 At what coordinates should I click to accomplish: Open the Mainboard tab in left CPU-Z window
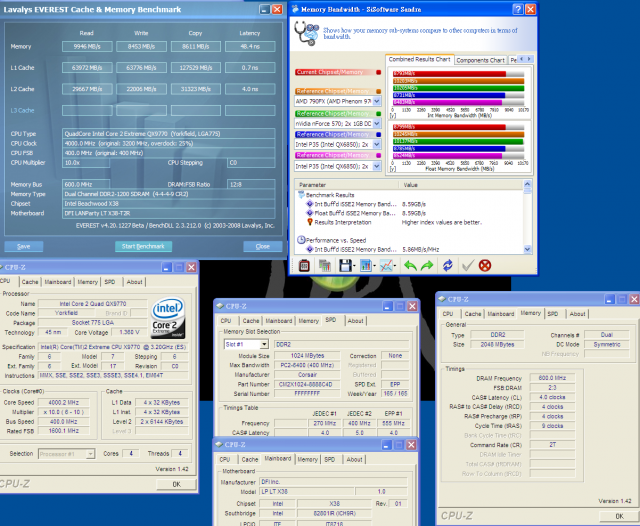pyautogui.click(x=58, y=282)
